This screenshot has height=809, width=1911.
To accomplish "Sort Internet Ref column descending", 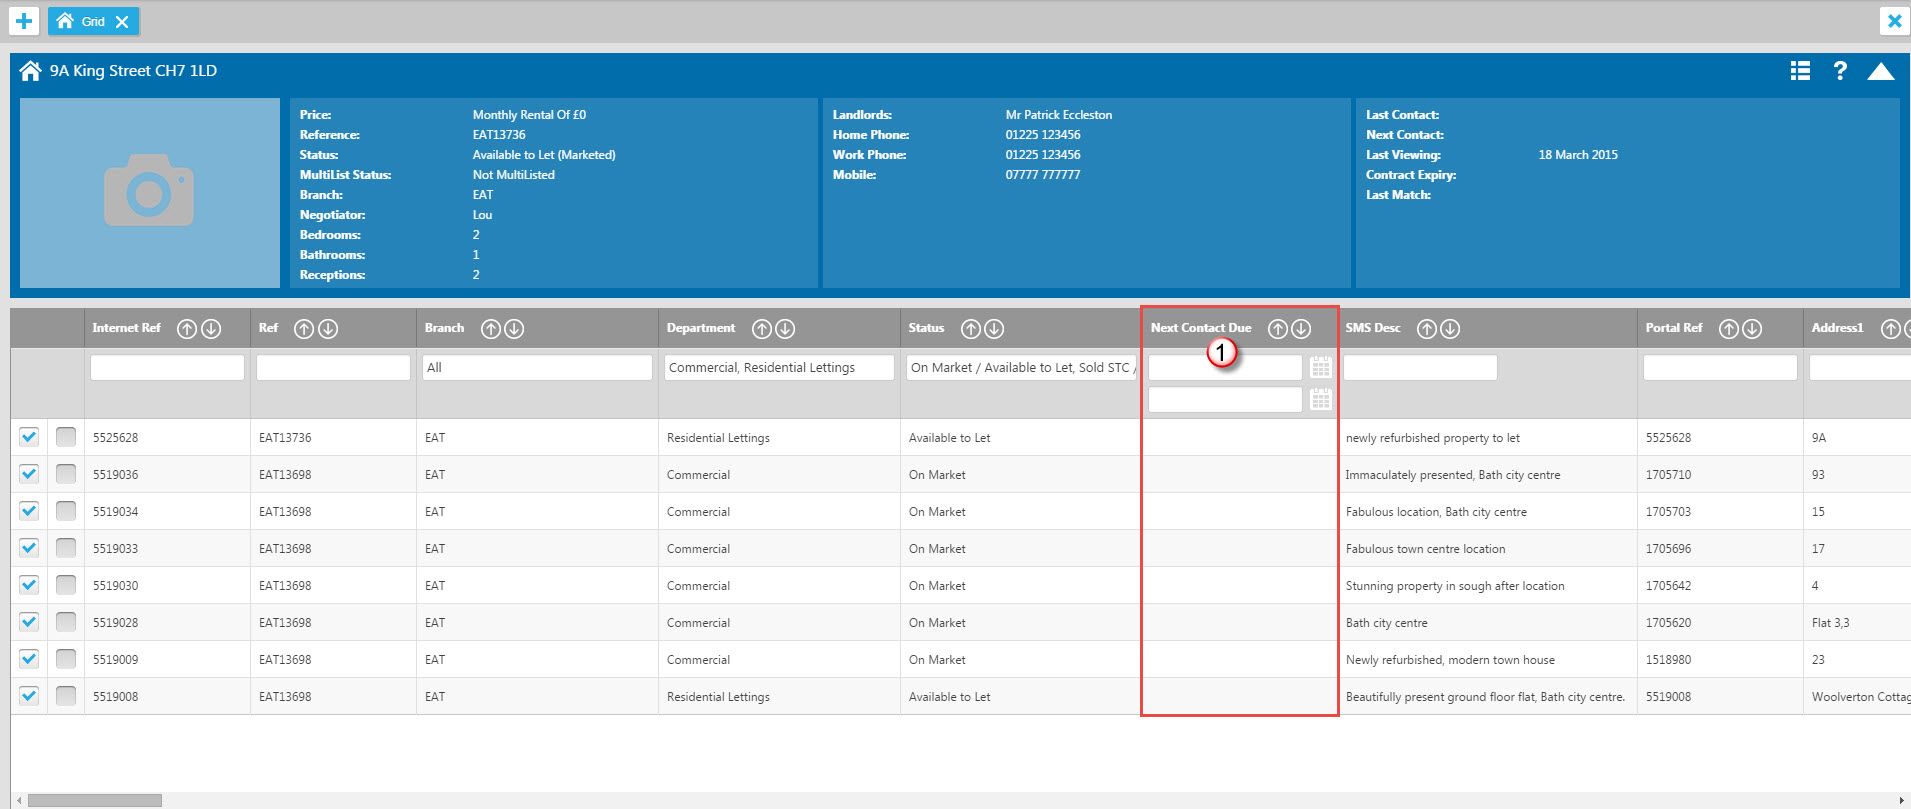I will 211,329.
